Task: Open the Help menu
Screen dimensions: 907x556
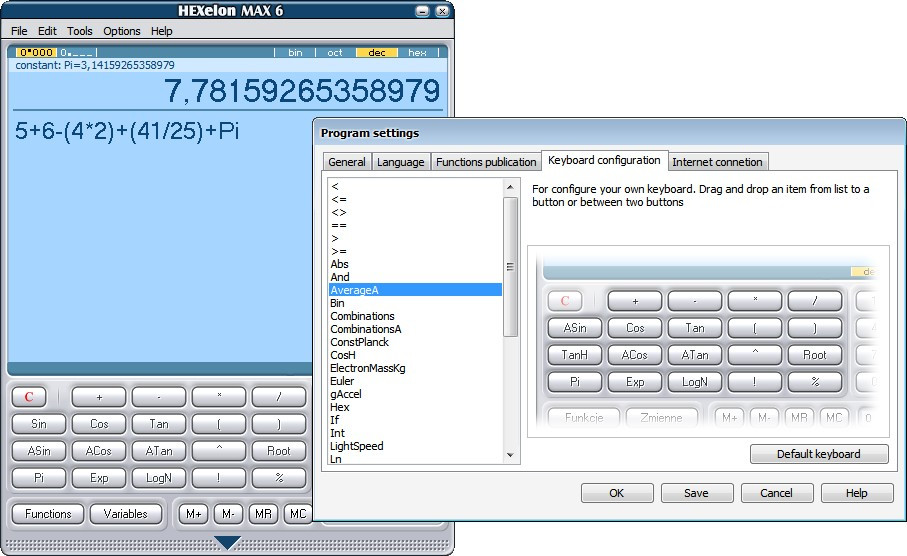Action: click(x=161, y=31)
